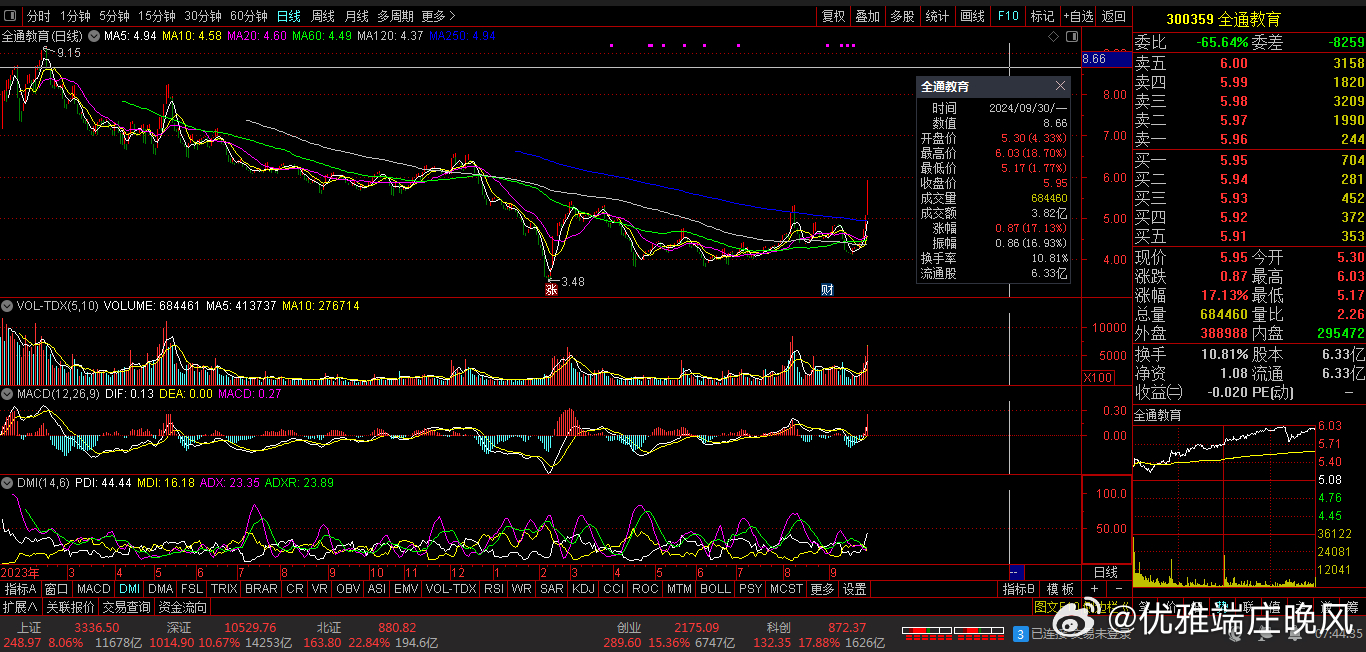The width and height of the screenshot is (1366, 652).
Task: Add stock with +自选 button
Action: tap(1078, 16)
